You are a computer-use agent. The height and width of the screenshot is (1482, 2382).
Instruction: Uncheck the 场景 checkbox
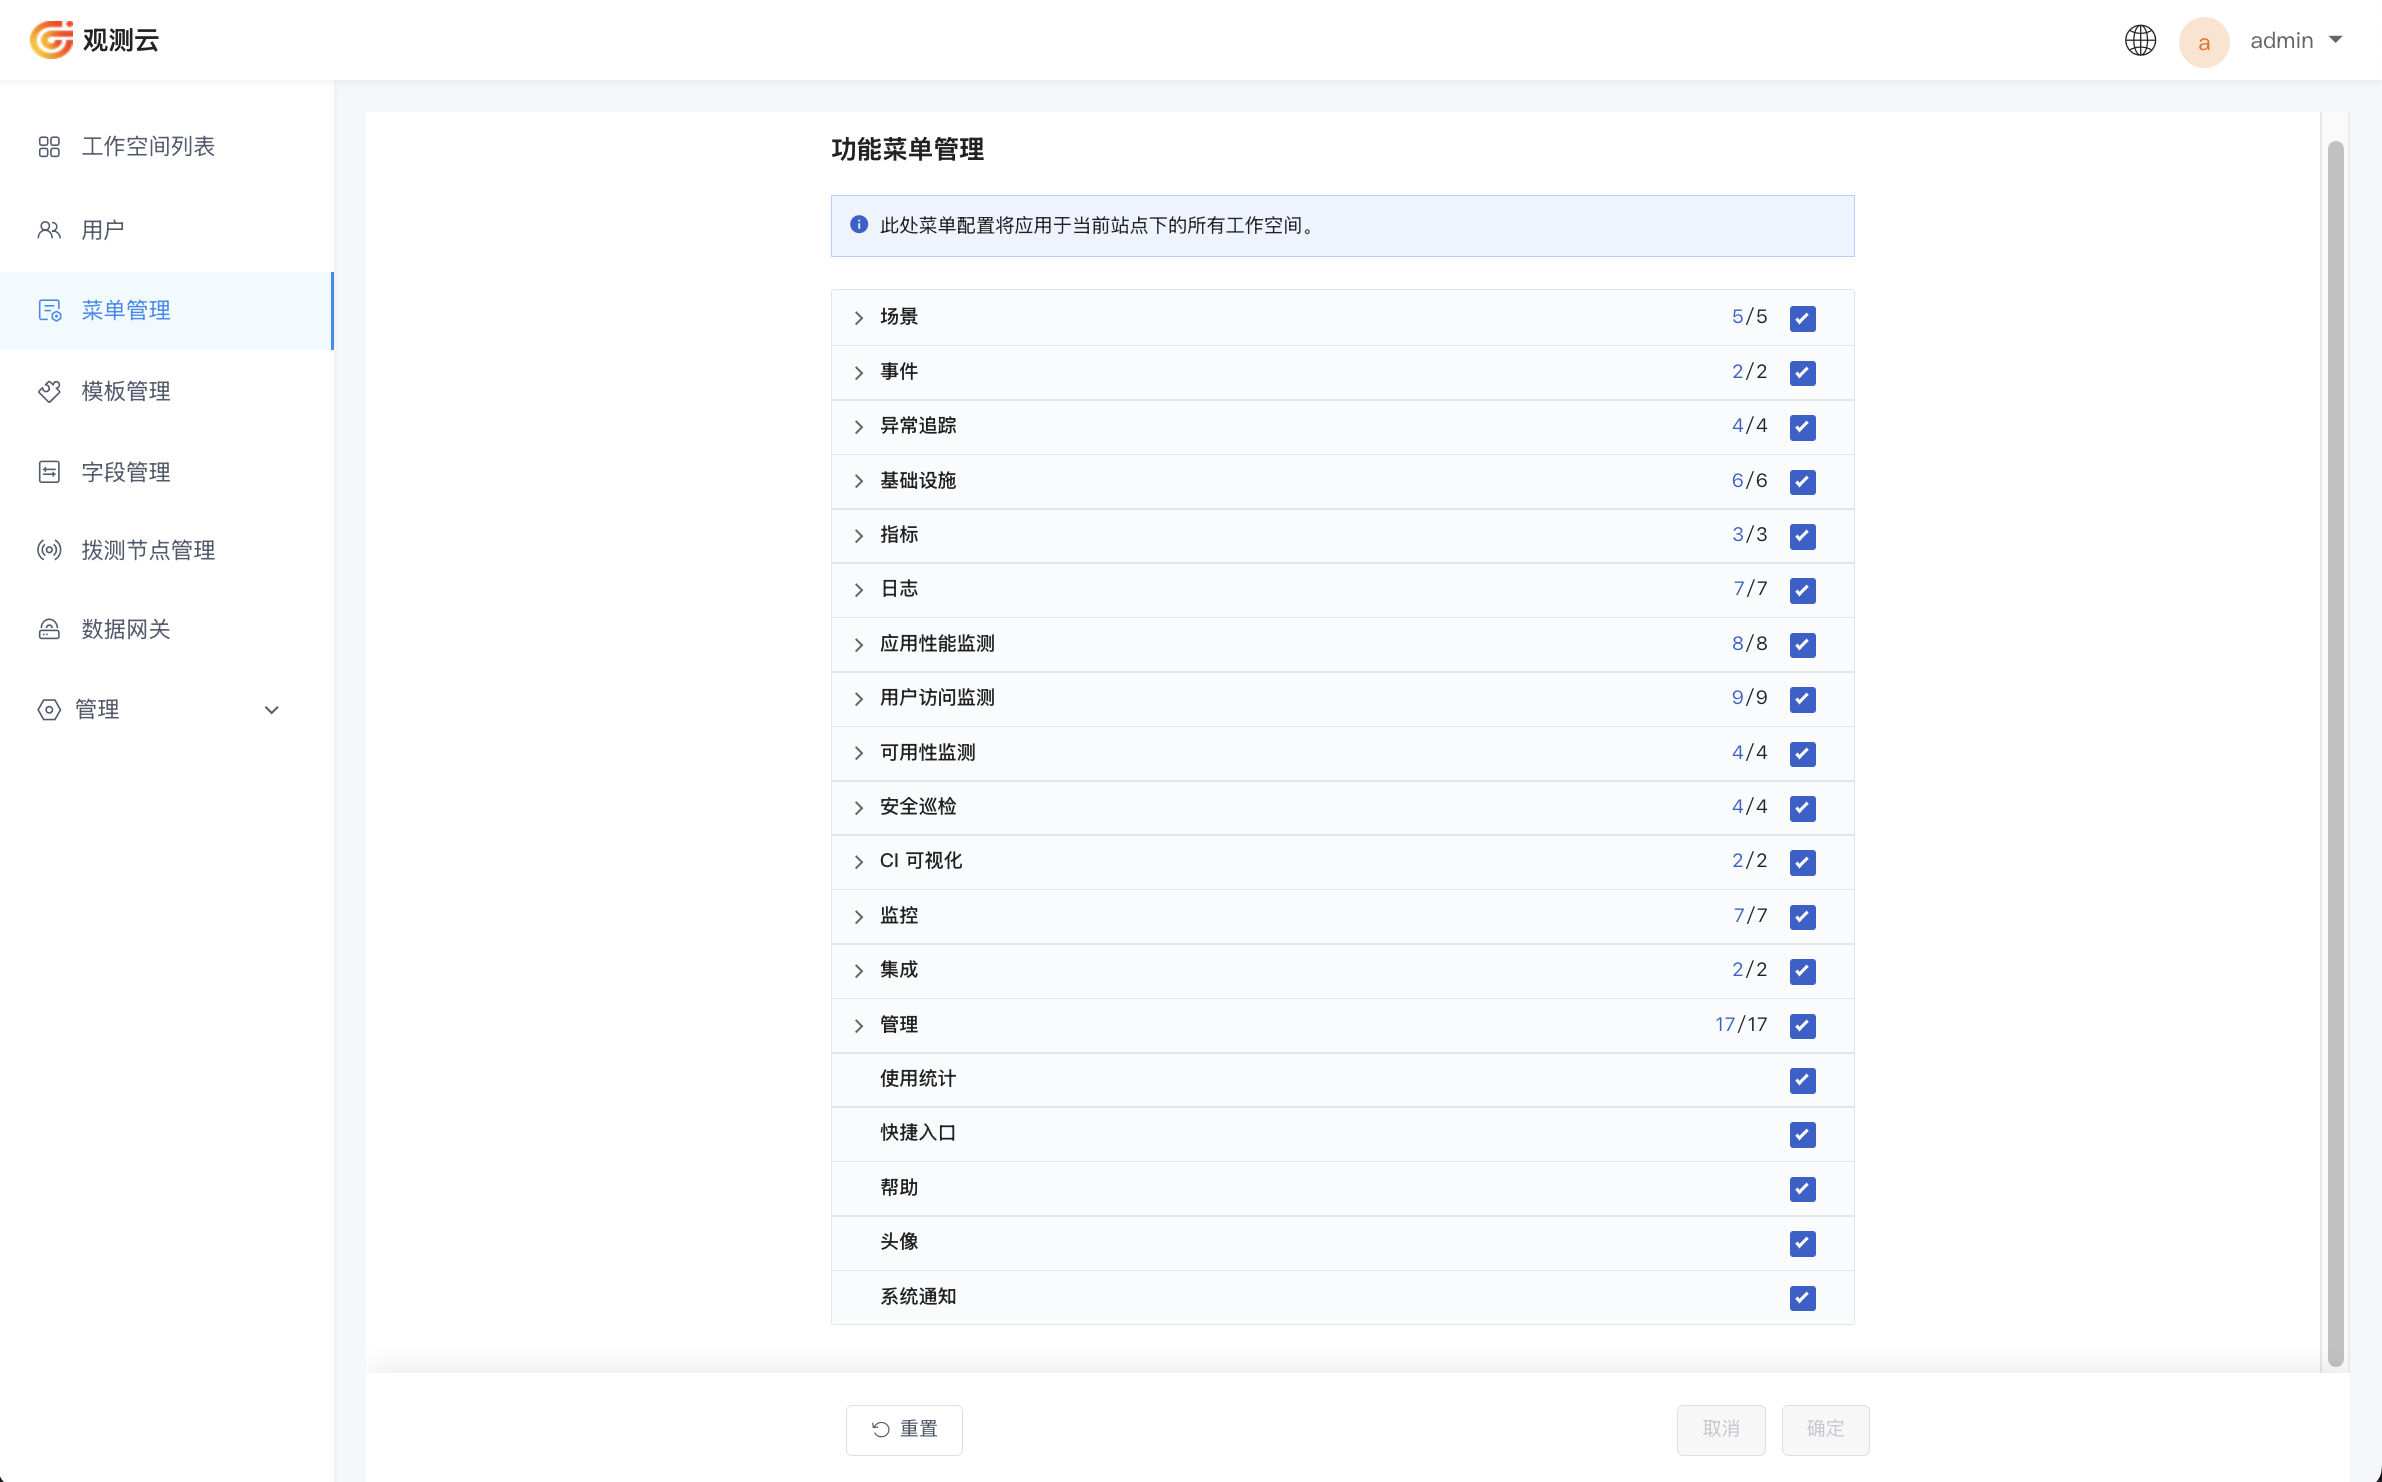(1803, 318)
